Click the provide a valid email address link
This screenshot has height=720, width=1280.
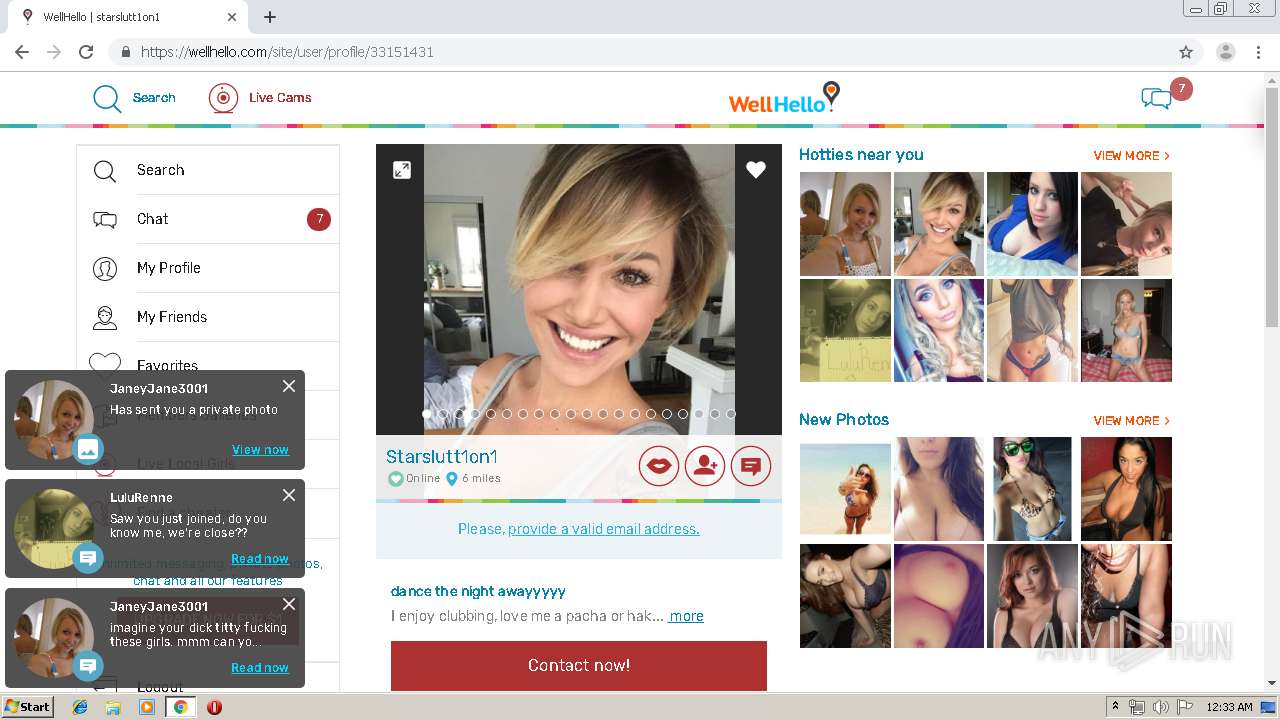pyautogui.click(x=604, y=529)
